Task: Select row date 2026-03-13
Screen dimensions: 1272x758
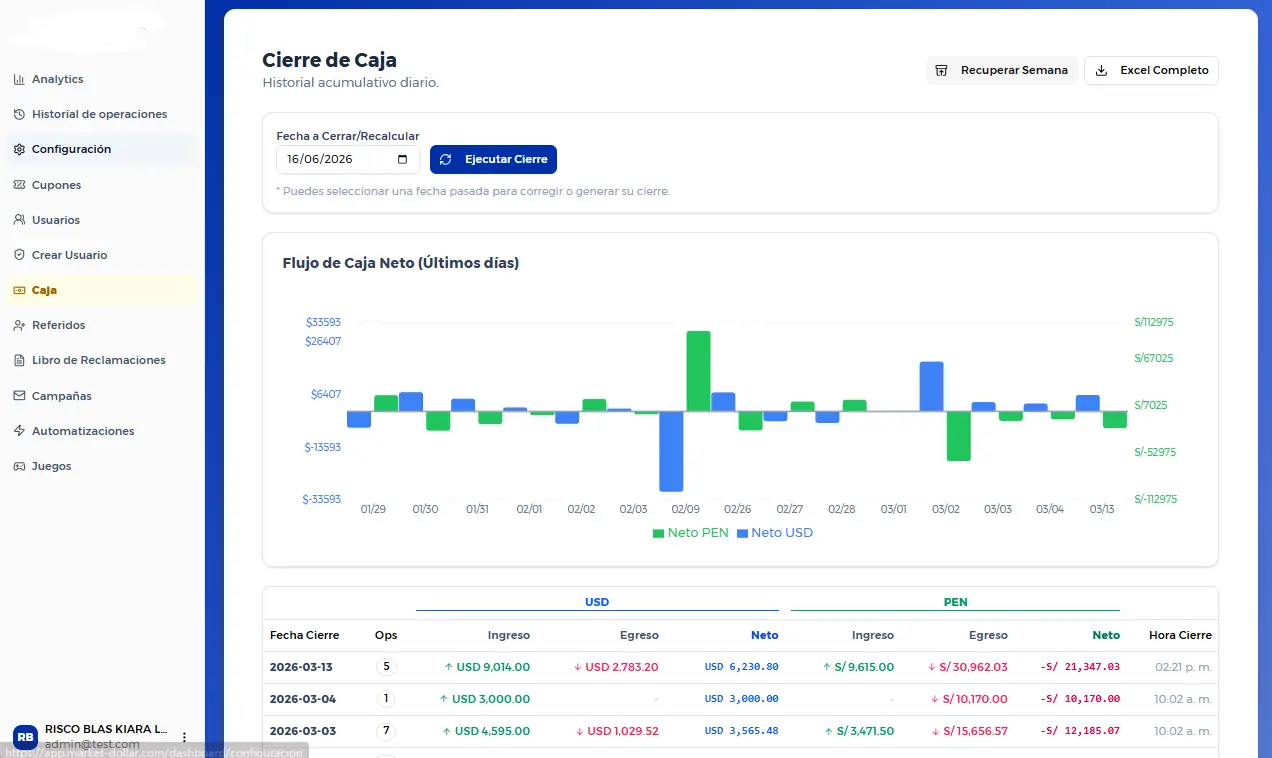Action: point(303,667)
